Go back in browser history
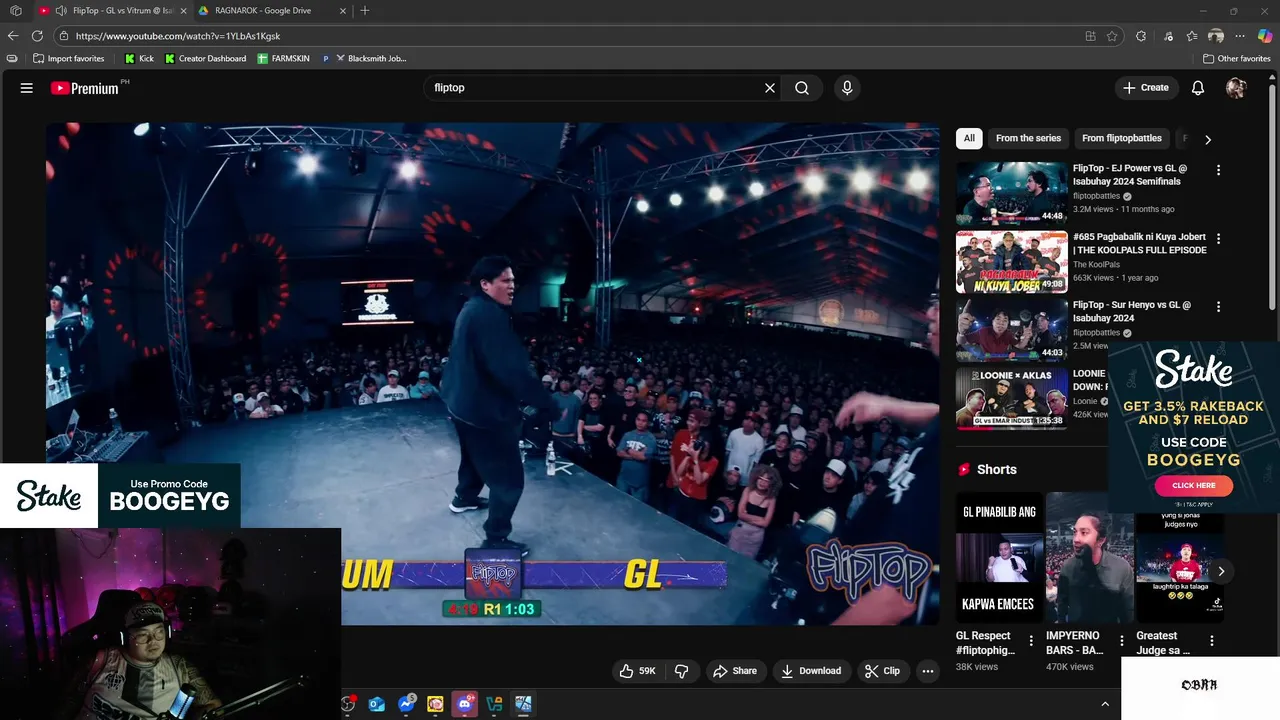 click(13, 36)
